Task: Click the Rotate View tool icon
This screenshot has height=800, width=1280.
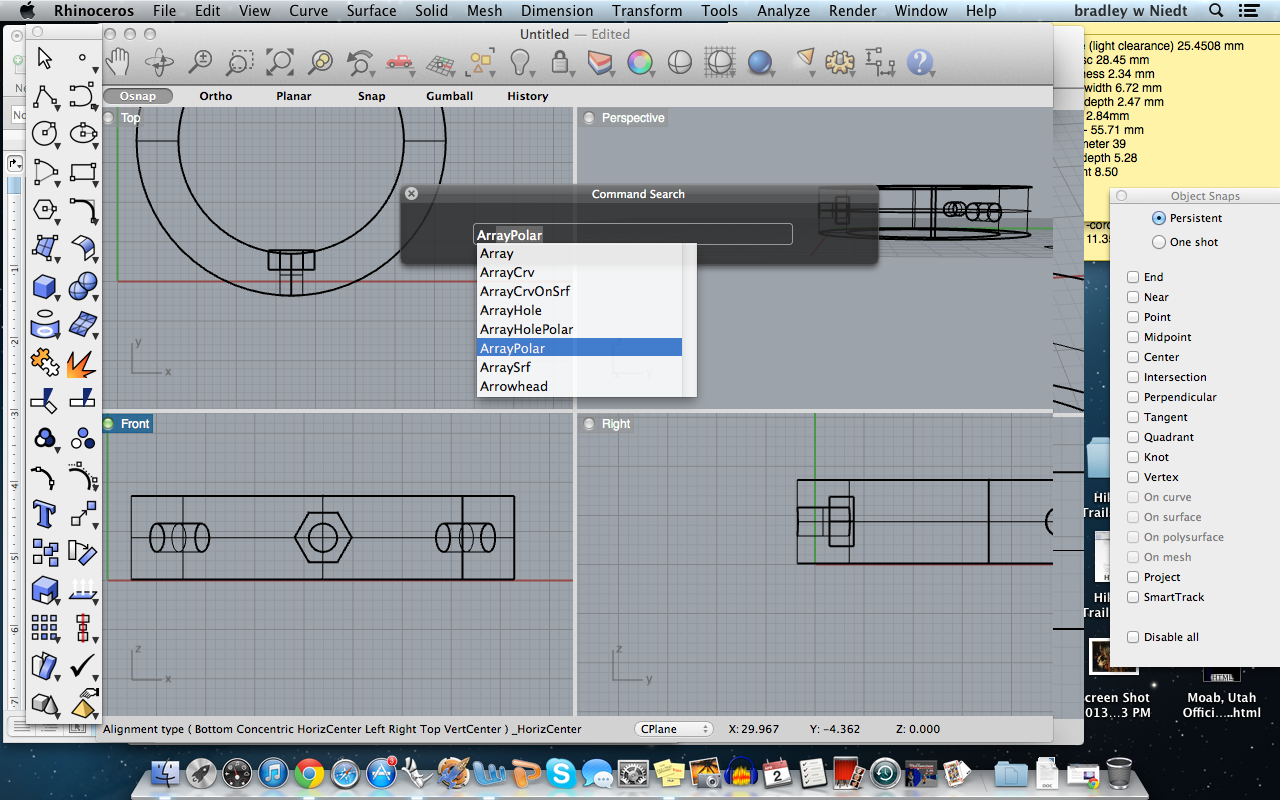Action: click(158, 62)
